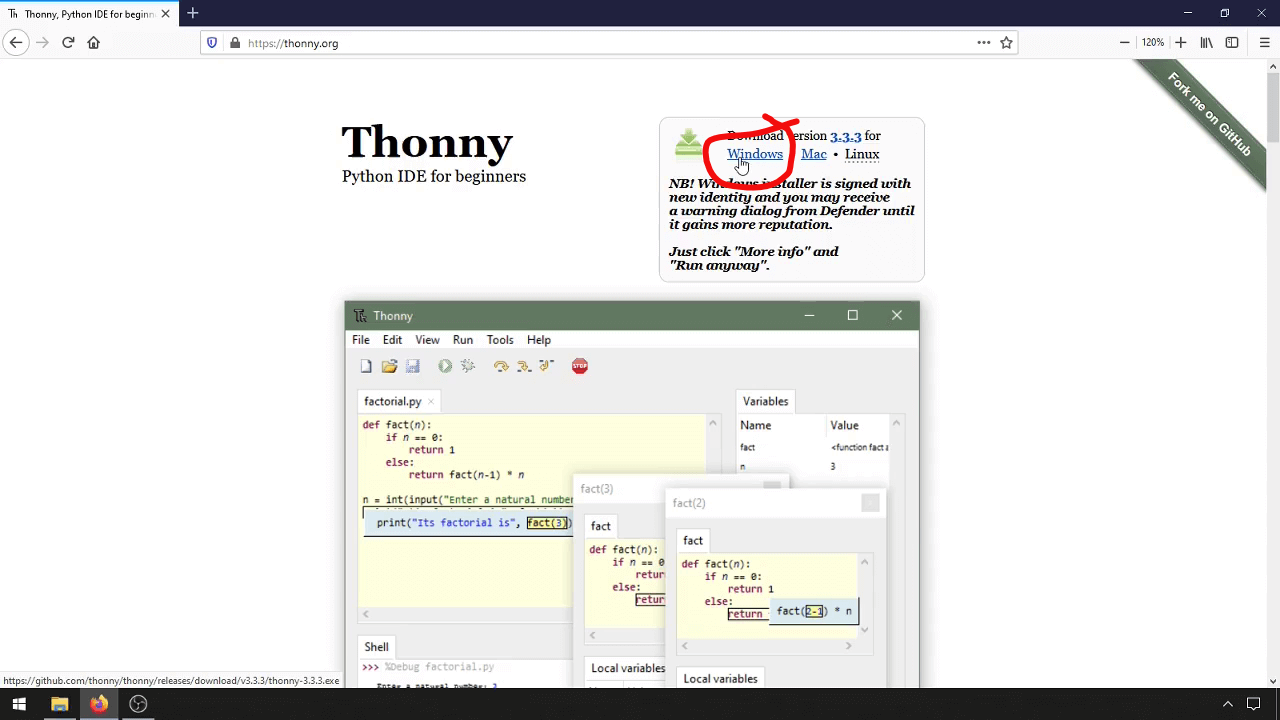Click the Mac download link
The height and width of the screenshot is (720, 1280).
click(814, 154)
